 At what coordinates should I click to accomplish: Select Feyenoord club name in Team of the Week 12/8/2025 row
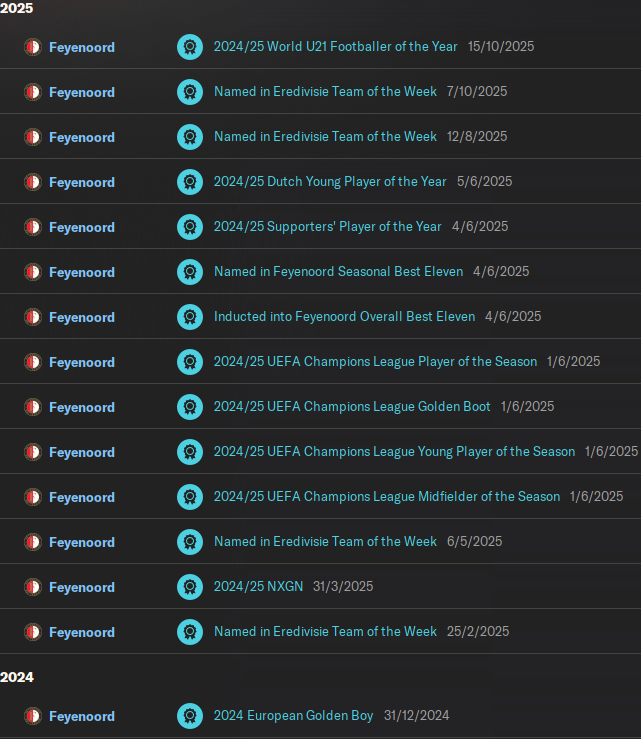(82, 138)
